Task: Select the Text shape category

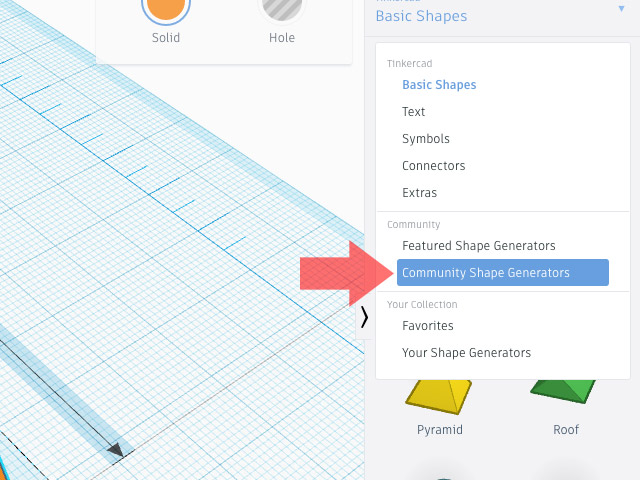Action: (413, 112)
